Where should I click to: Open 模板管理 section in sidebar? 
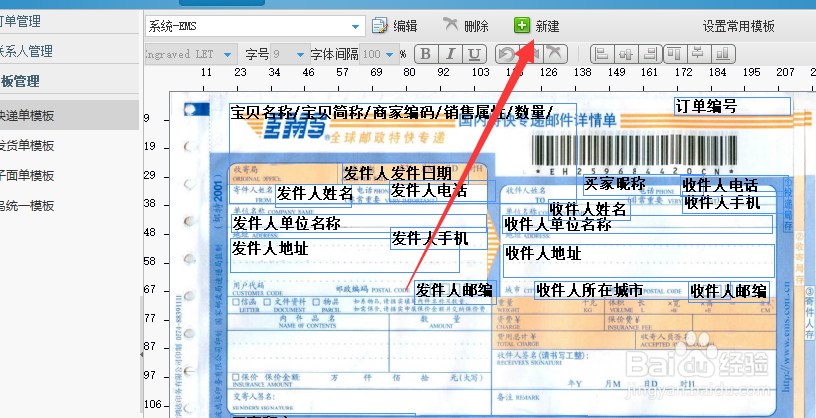click(20, 81)
